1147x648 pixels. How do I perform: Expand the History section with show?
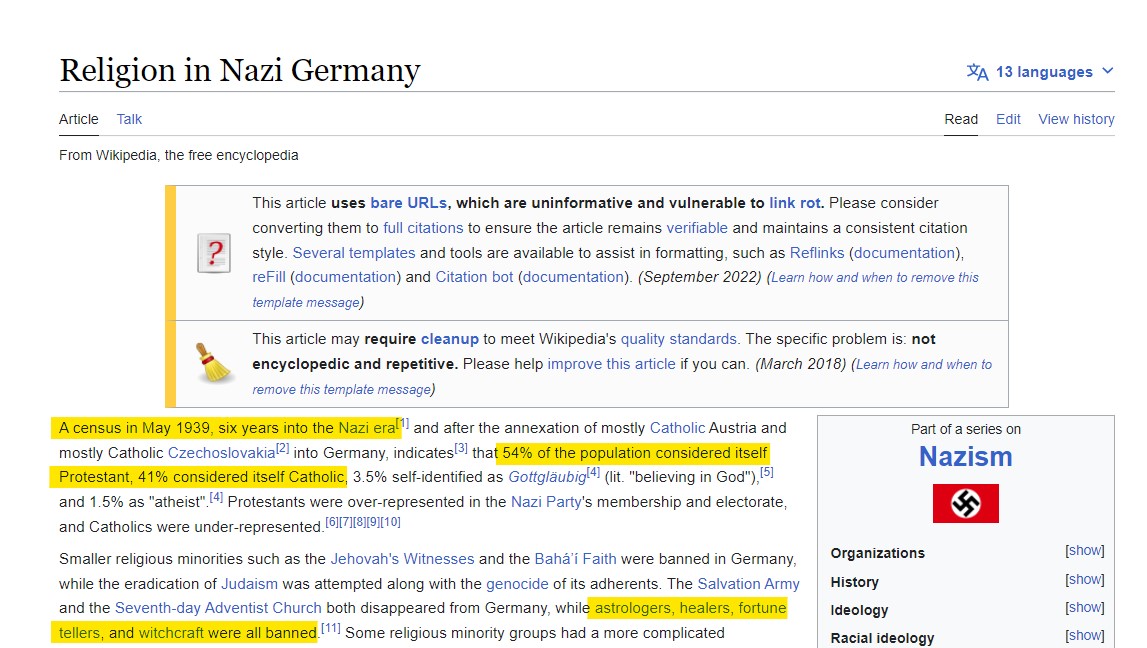[1085, 580]
